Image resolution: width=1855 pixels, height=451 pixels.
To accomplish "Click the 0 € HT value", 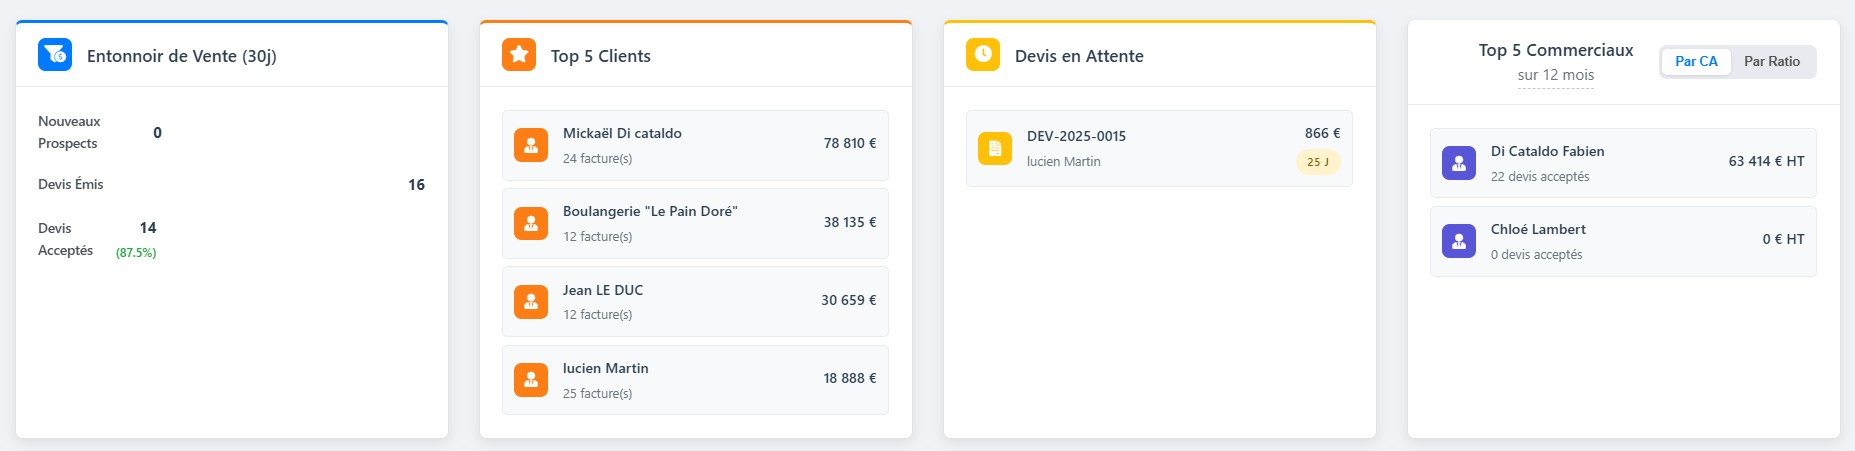I will pos(1783,239).
